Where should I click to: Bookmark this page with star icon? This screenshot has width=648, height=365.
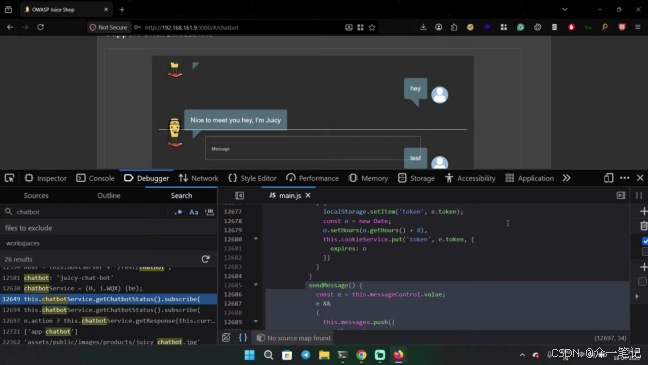tap(372, 27)
